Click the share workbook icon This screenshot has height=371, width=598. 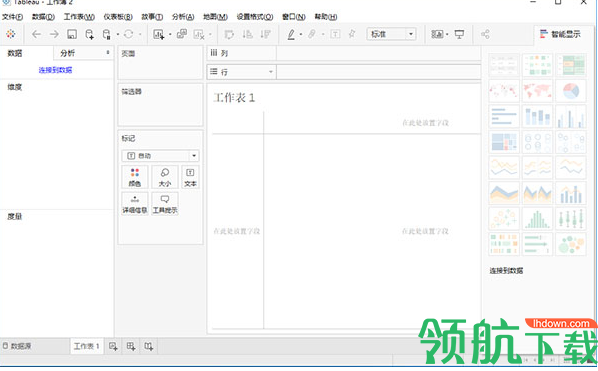(485, 34)
